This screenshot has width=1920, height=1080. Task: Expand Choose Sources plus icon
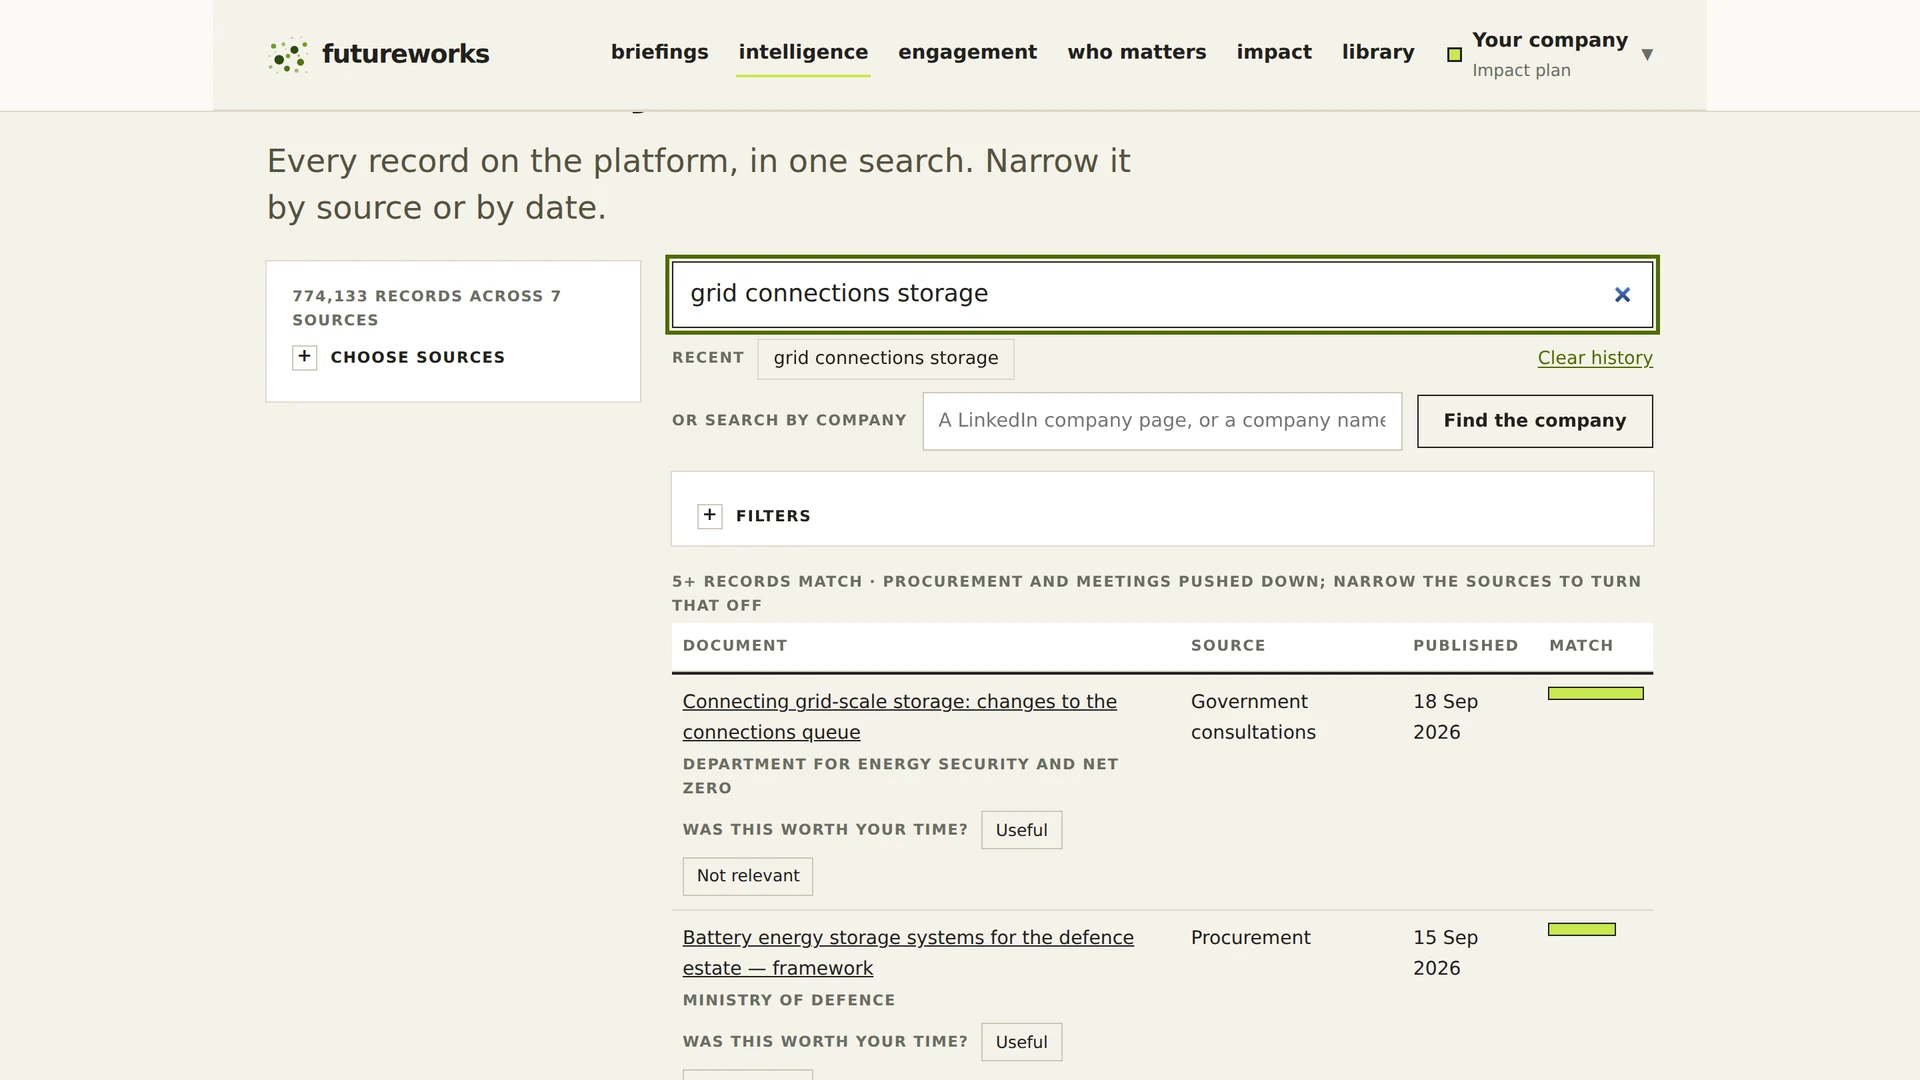click(x=305, y=357)
